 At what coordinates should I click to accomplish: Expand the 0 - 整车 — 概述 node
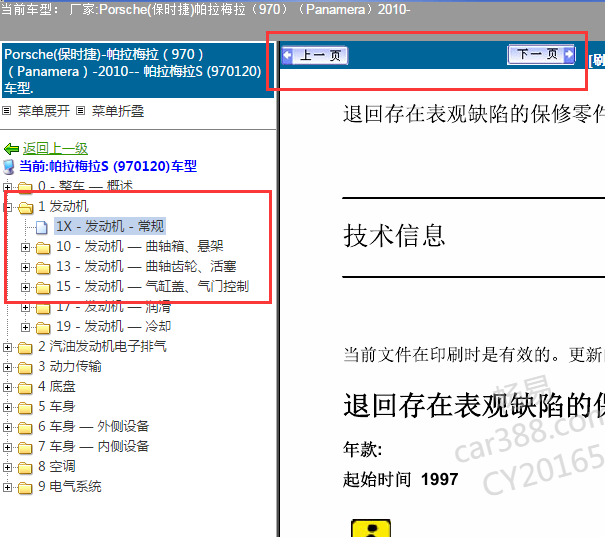point(7,187)
